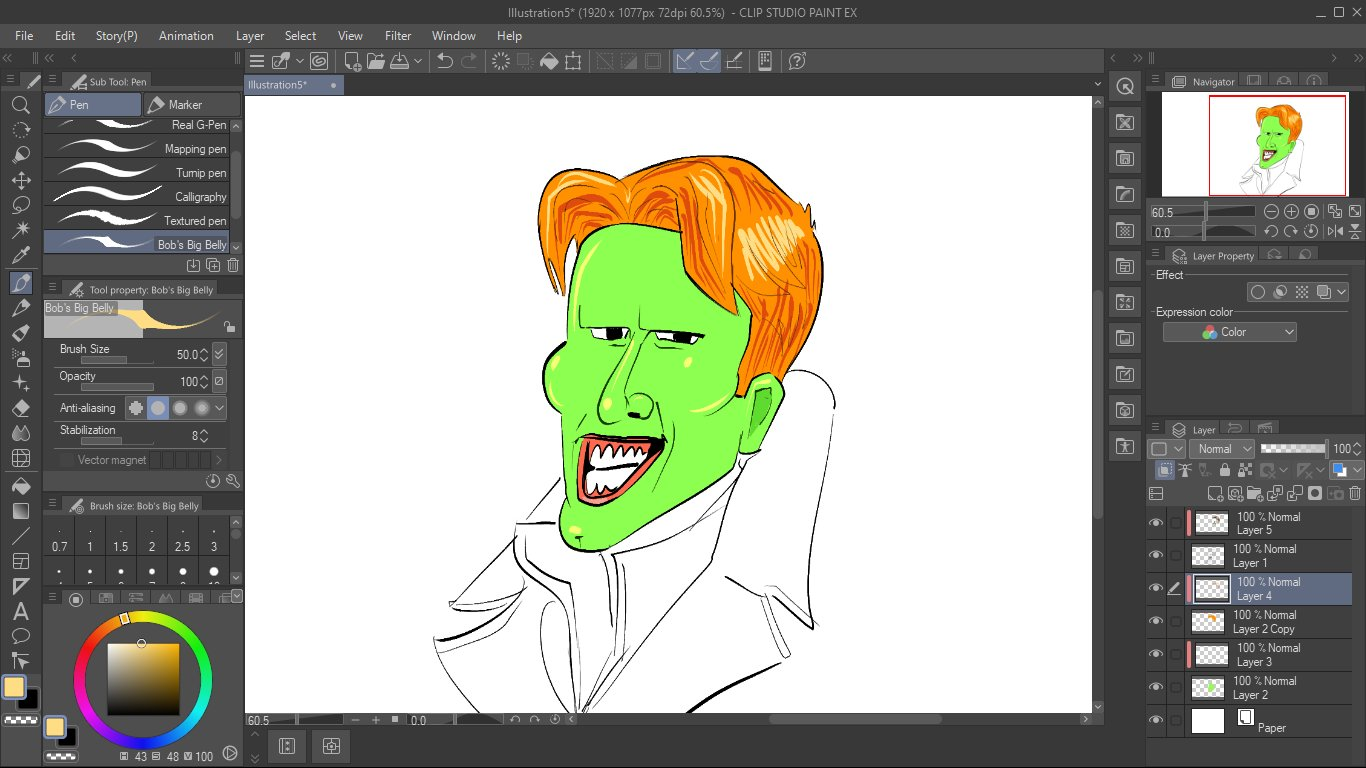Toggle the Vector magnet checkbox
This screenshot has width=1366, height=768.
point(67,460)
